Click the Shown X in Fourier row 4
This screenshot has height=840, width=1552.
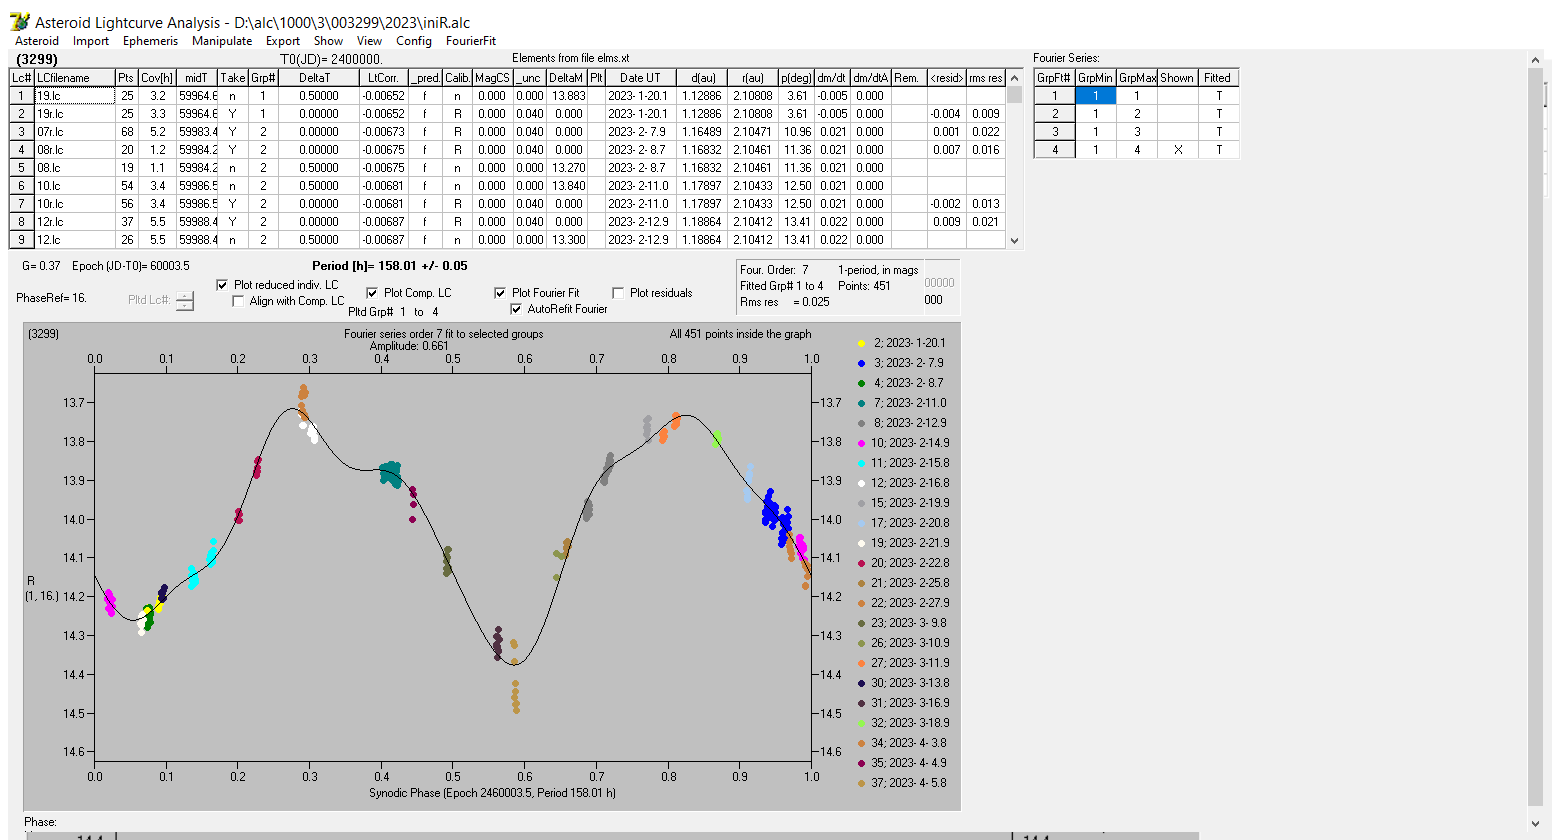[x=1177, y=150]
